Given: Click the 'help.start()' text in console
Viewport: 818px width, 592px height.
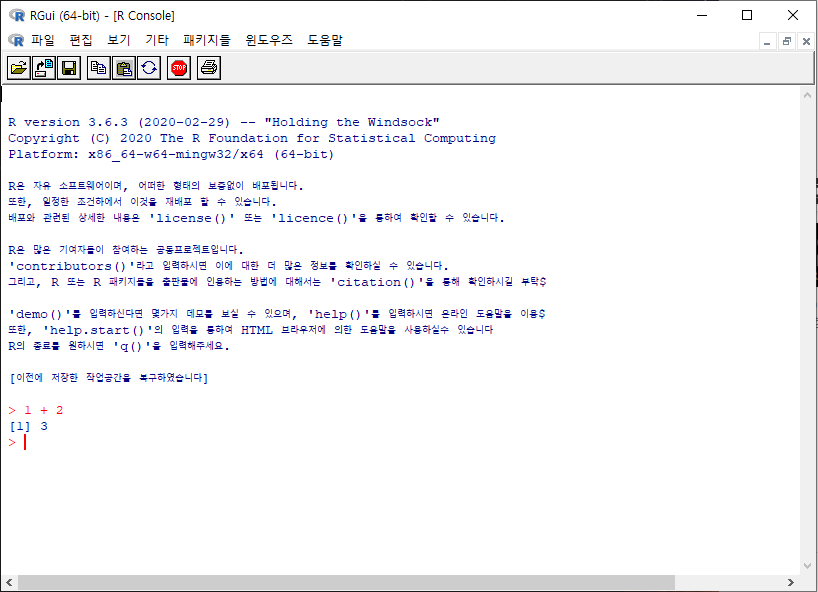Looking at the screenshot, I should point(98,330).
